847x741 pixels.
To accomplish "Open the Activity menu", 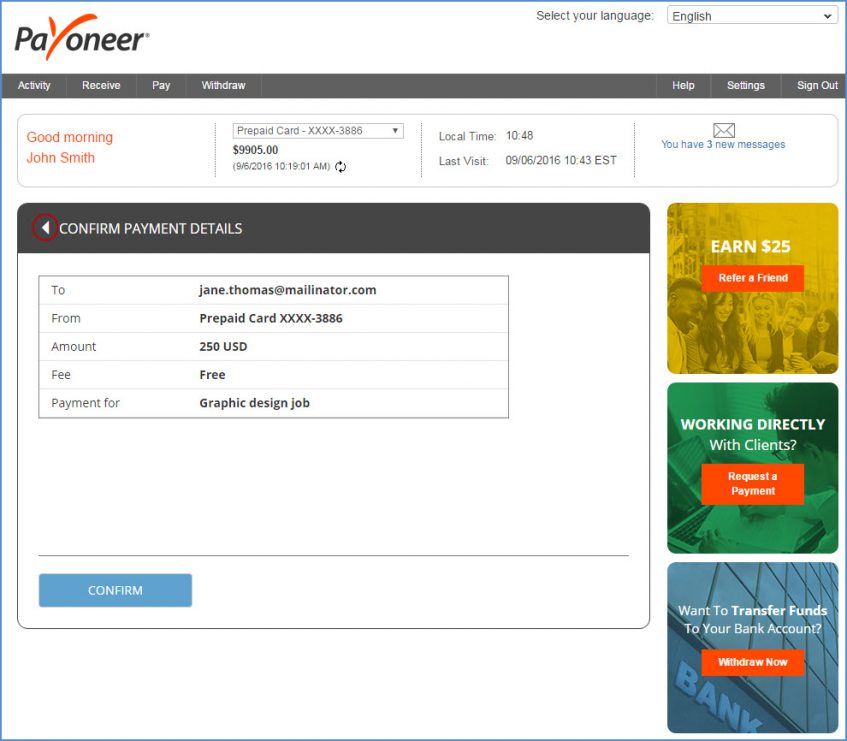I will click(34, 85).
